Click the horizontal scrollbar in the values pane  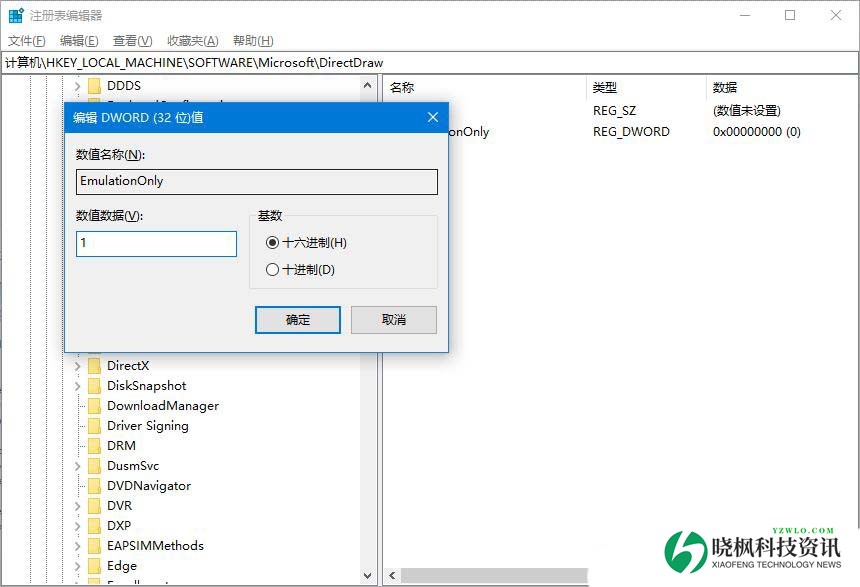[500, 576]
